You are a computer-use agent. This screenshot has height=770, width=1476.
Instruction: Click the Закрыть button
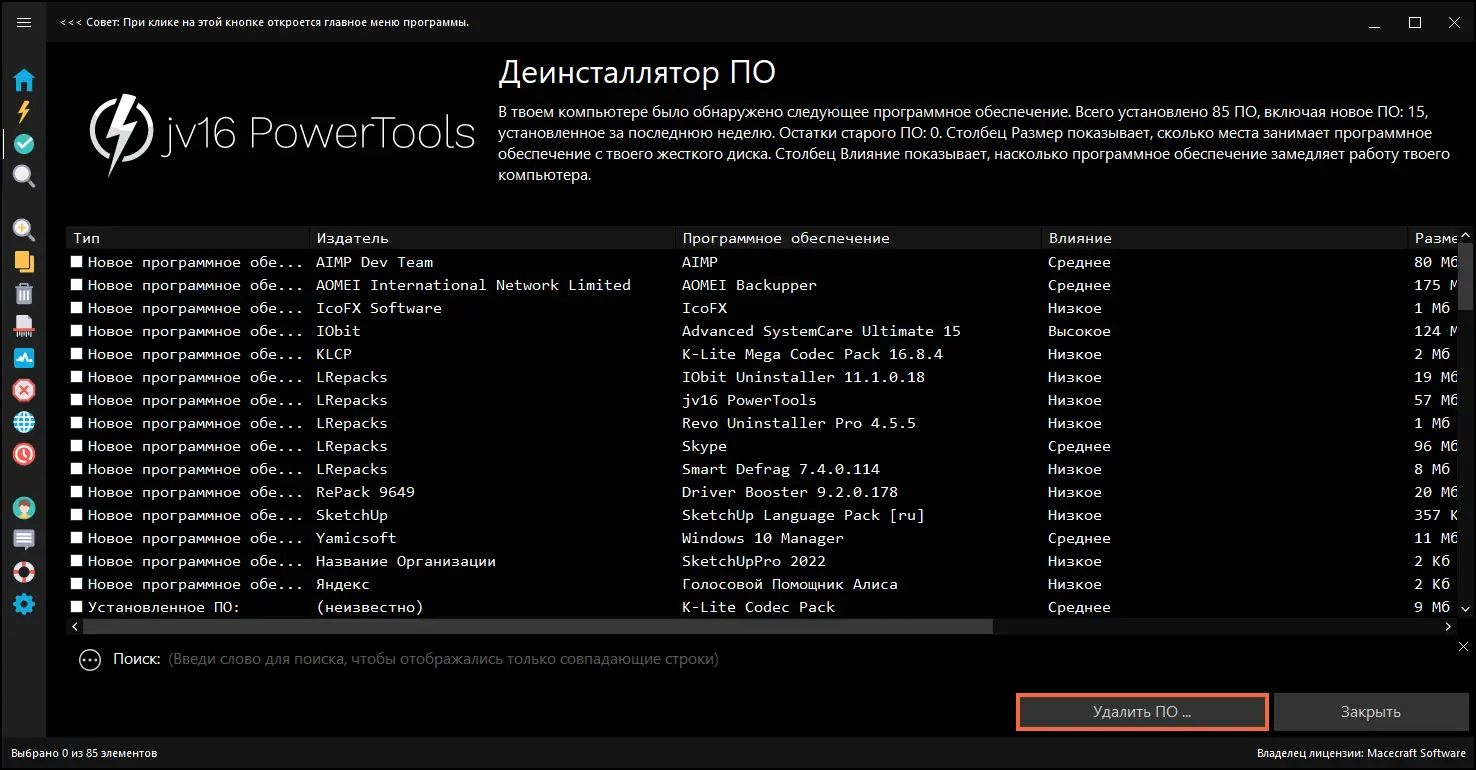1370,712
